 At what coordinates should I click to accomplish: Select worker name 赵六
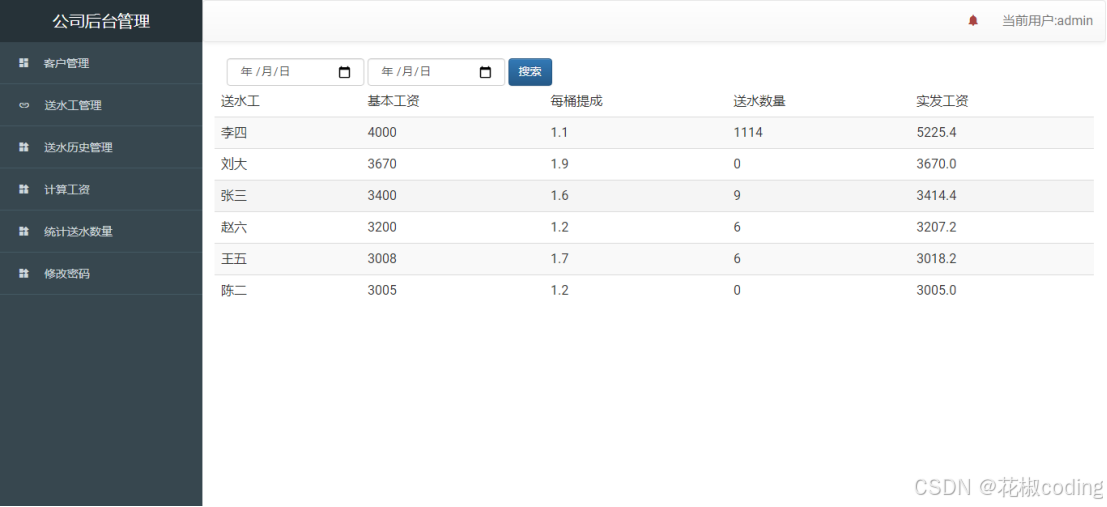coord(234,227)
